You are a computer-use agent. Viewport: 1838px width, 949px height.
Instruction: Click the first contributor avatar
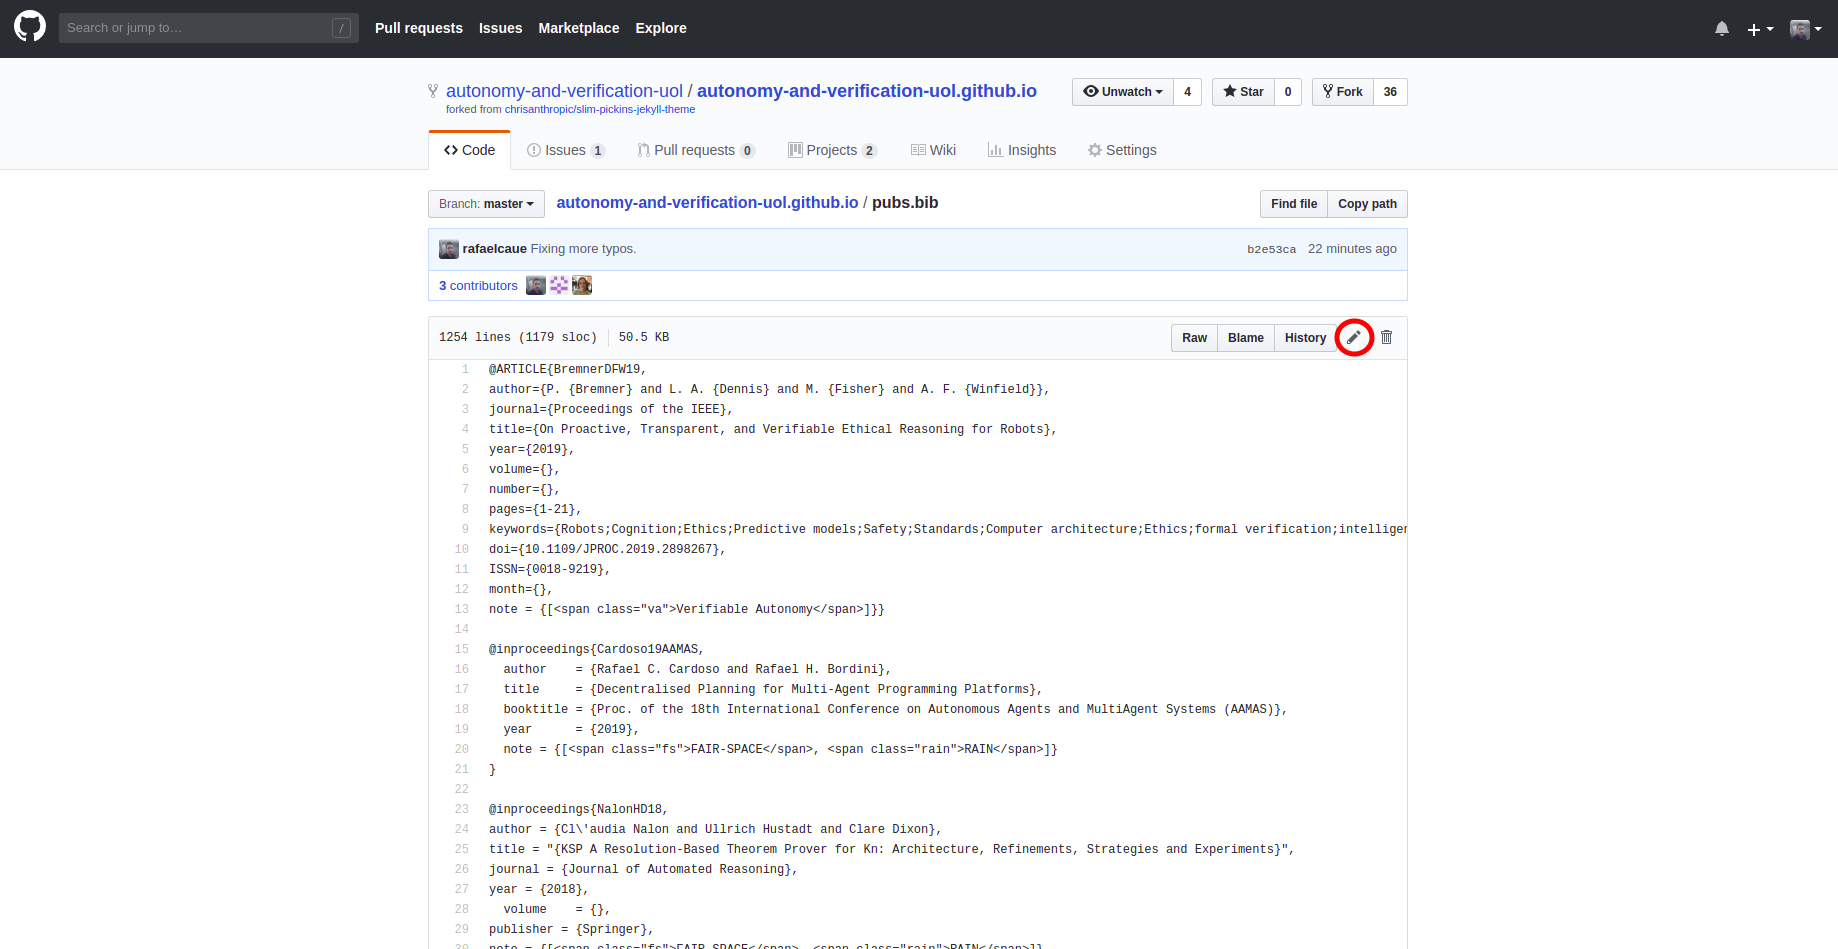pyautogui.click(x=536, y=286)
